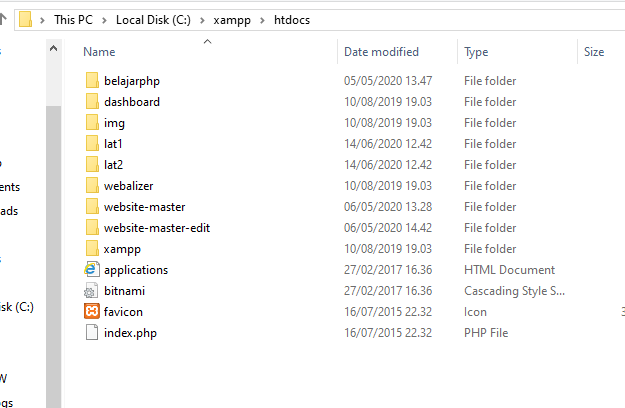This screenshot has width=625, height=408.
Task: Select the website-master folder name
Action: (x=145, y=207)
